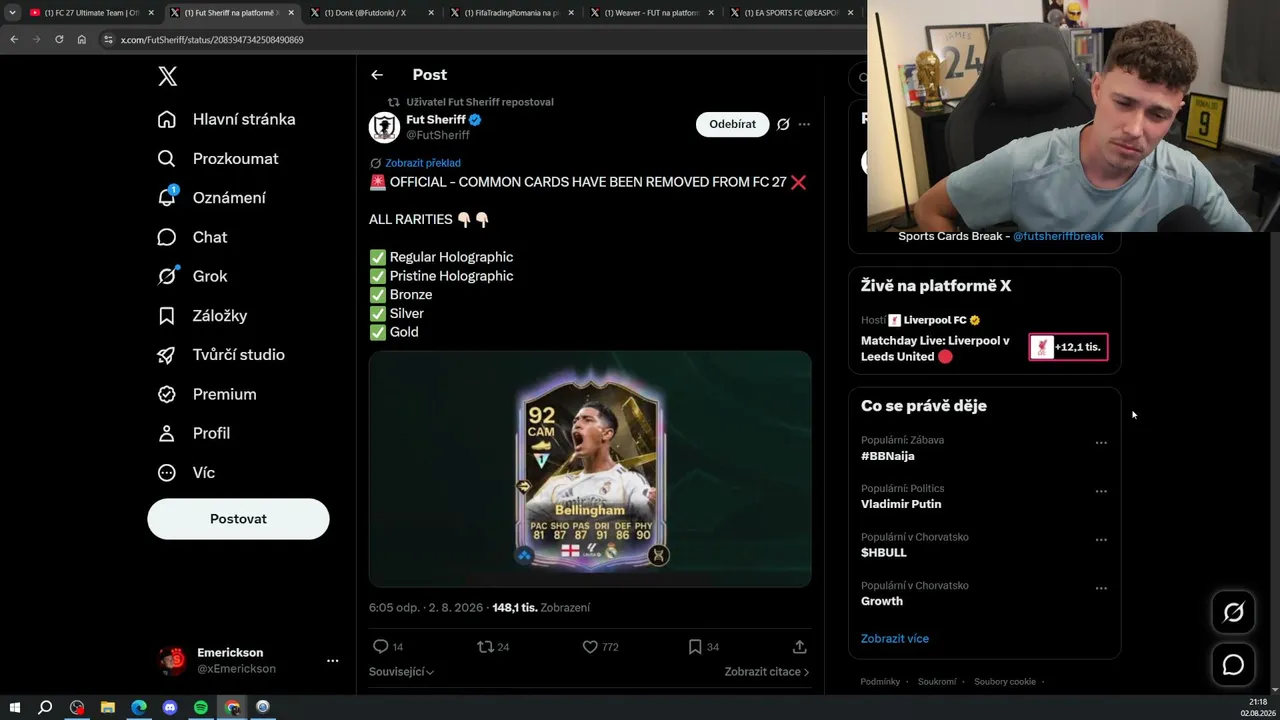1280x720 pixels.
Task: Join the Liverpool live listener count button
Action: pyautogui.click(x=1068, y=347)
